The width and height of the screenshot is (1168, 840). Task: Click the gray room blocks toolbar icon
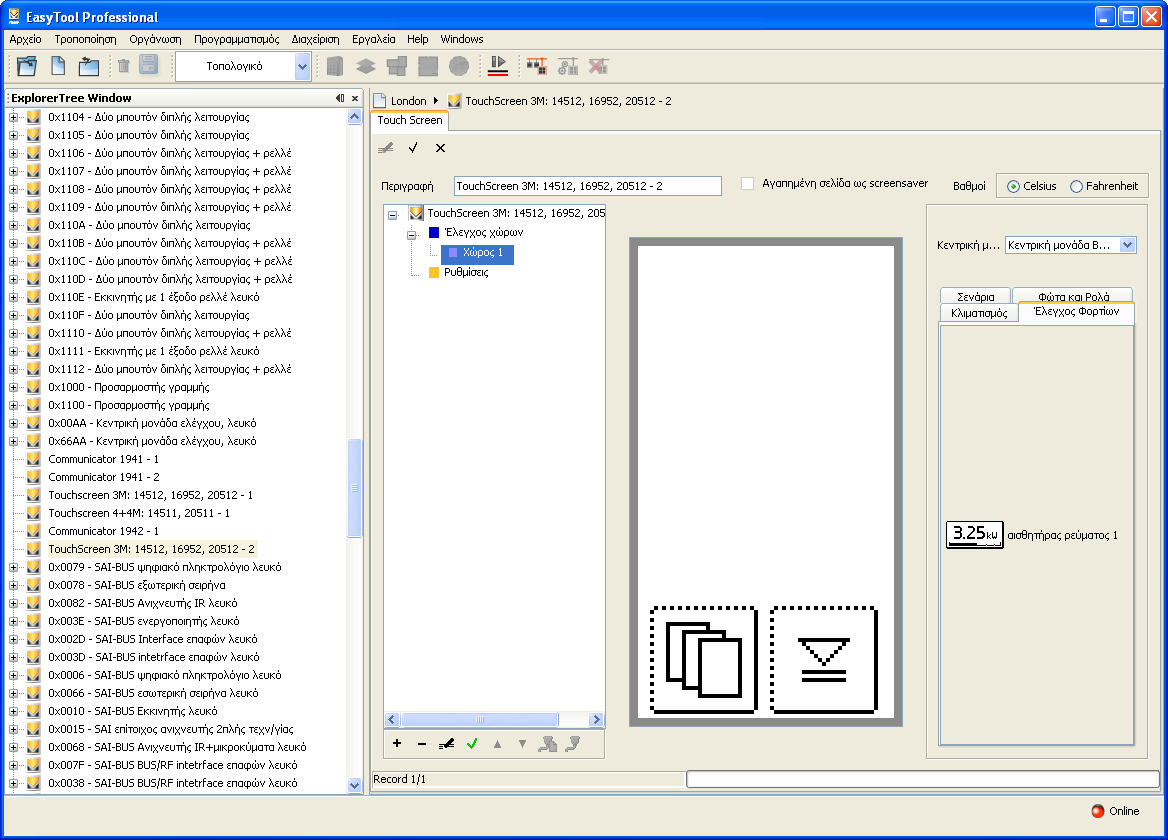(397, 66)
